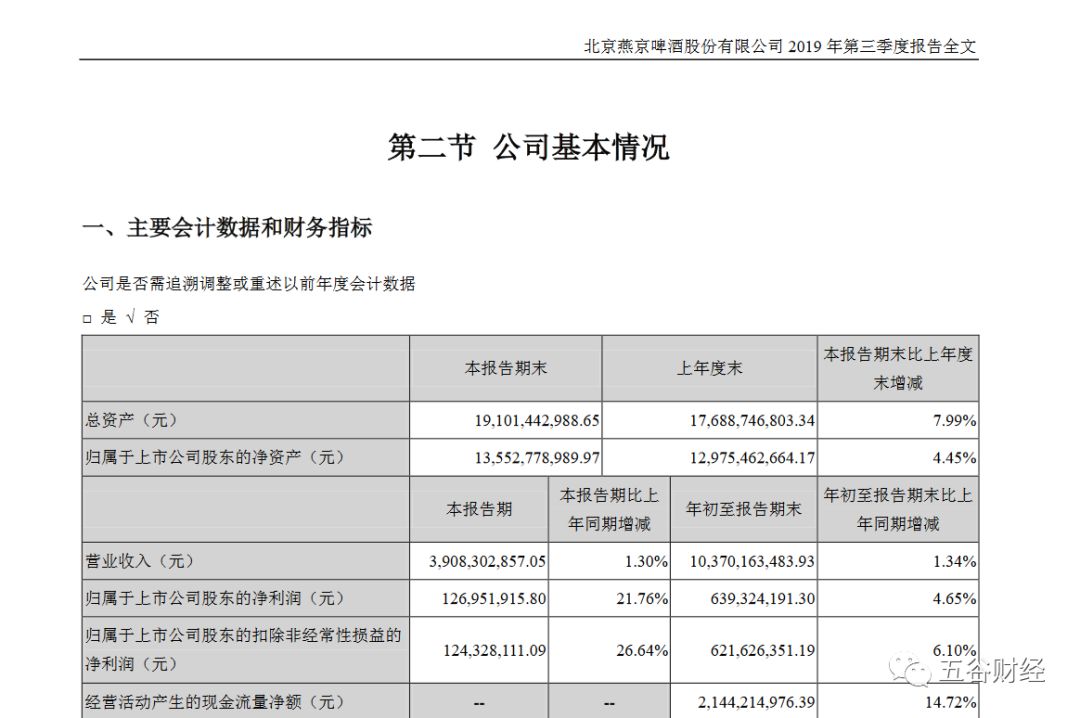Select the row label 总资产（元）
This screenshot has width=1080, height=718.
tap(132, 420)
